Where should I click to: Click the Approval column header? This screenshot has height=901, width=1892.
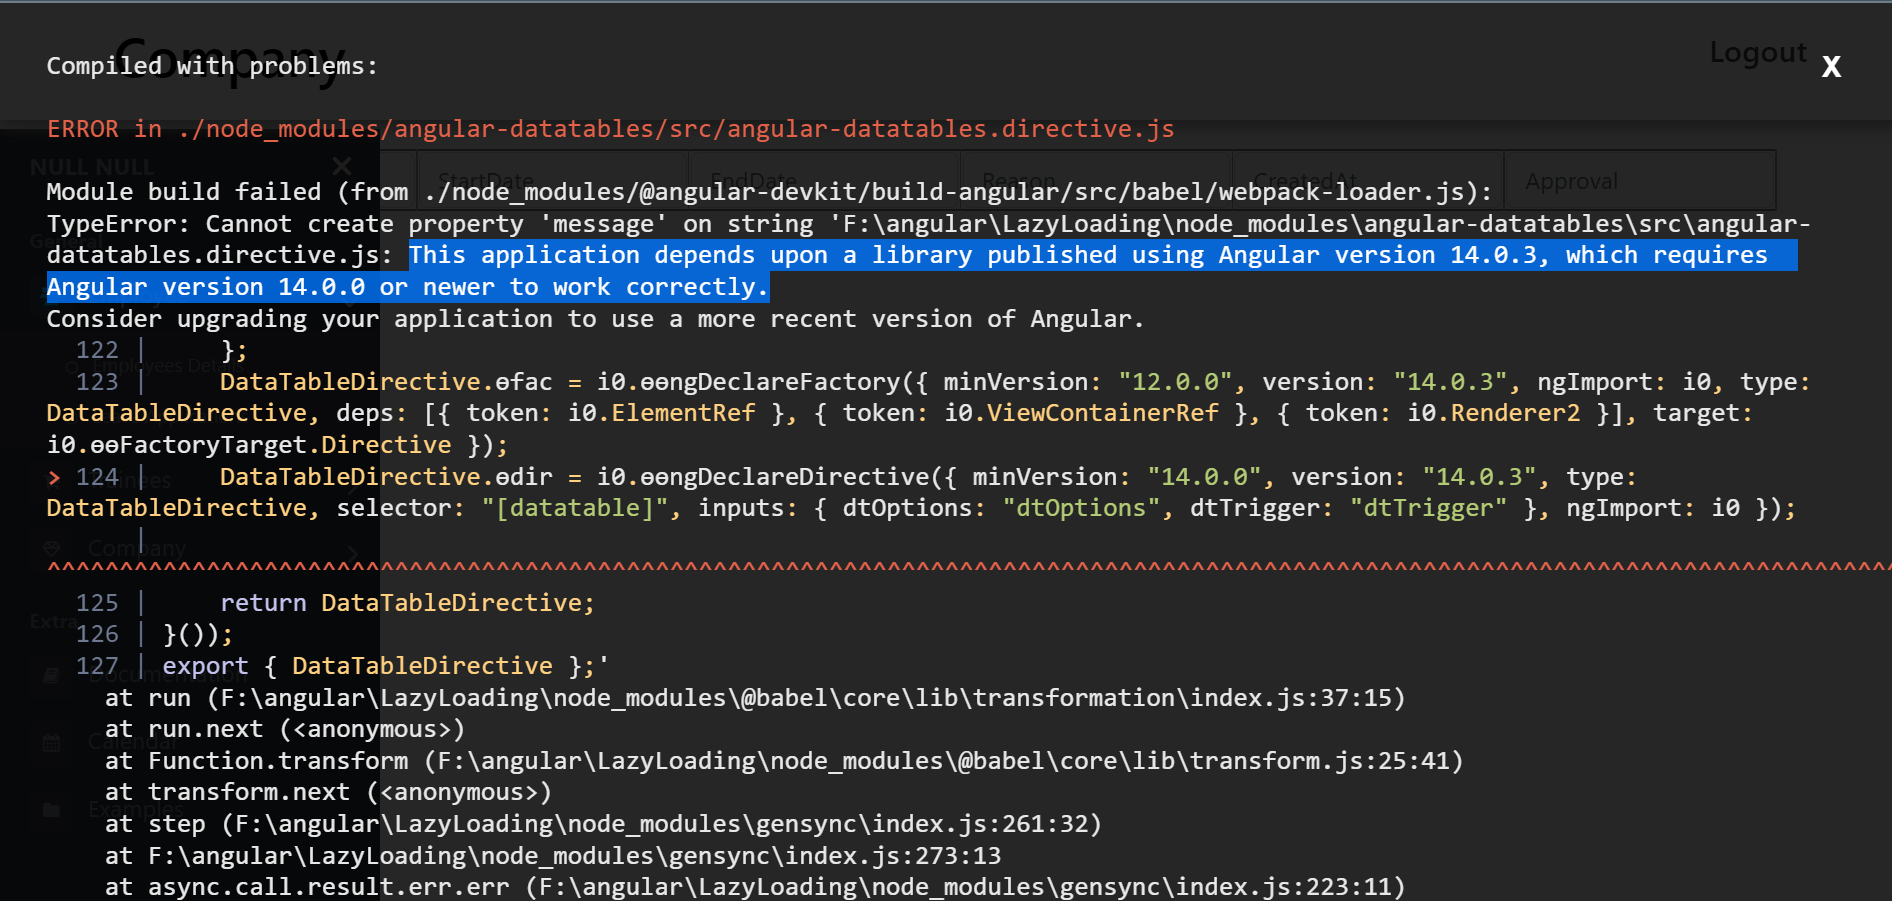(x=1572, y=181)
